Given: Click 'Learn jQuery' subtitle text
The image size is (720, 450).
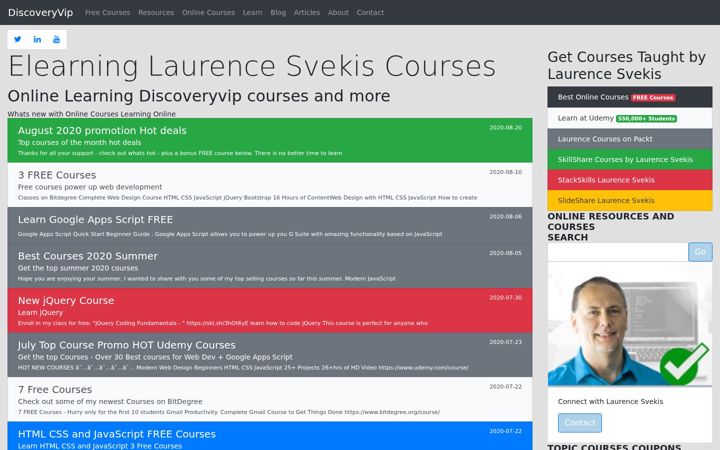Looking at the screenshot, I should point(40,312).
